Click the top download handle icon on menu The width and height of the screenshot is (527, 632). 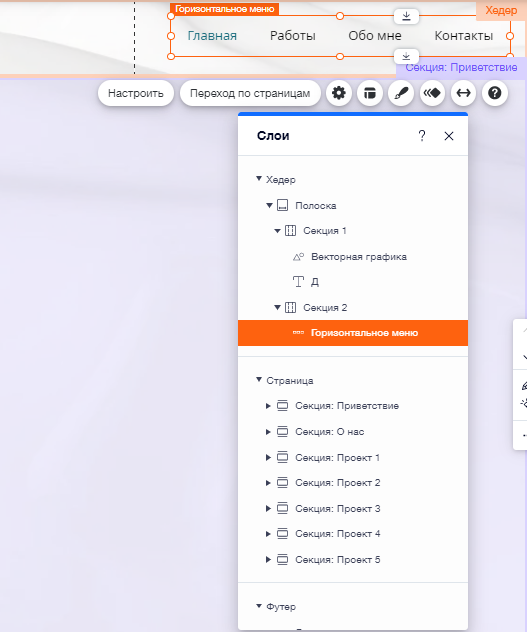coord(406,16)
